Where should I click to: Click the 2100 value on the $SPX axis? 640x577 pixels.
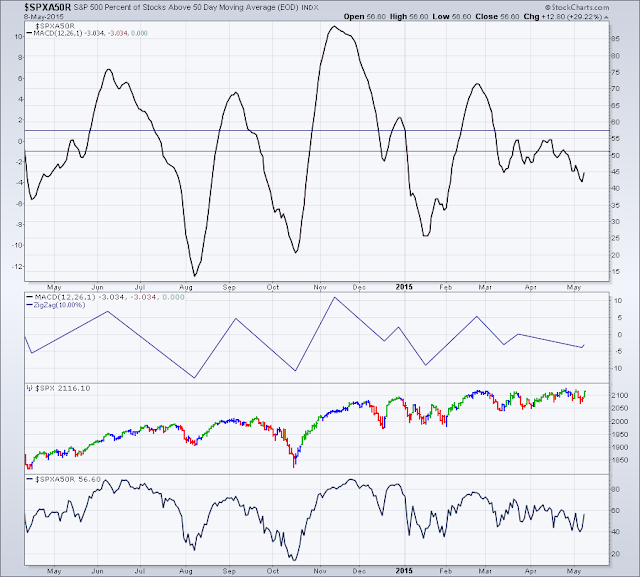tap(620, 395)
